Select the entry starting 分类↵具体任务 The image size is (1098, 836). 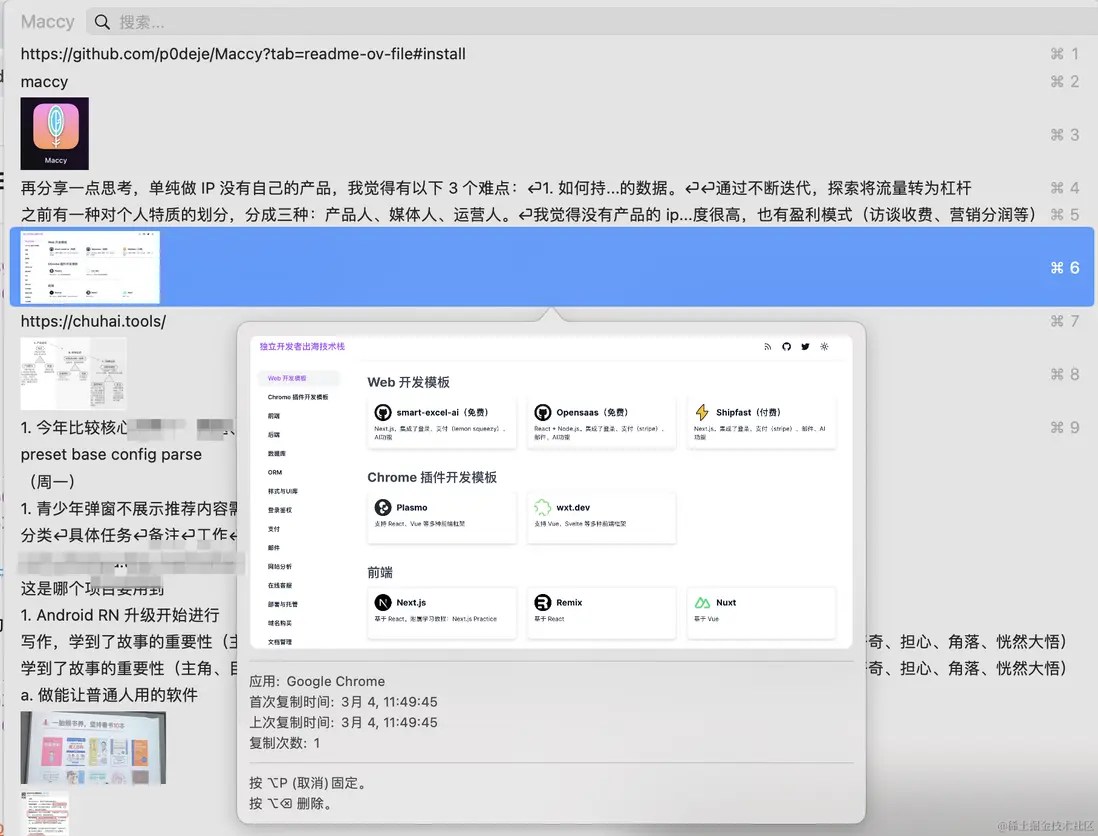click(129, 535)
